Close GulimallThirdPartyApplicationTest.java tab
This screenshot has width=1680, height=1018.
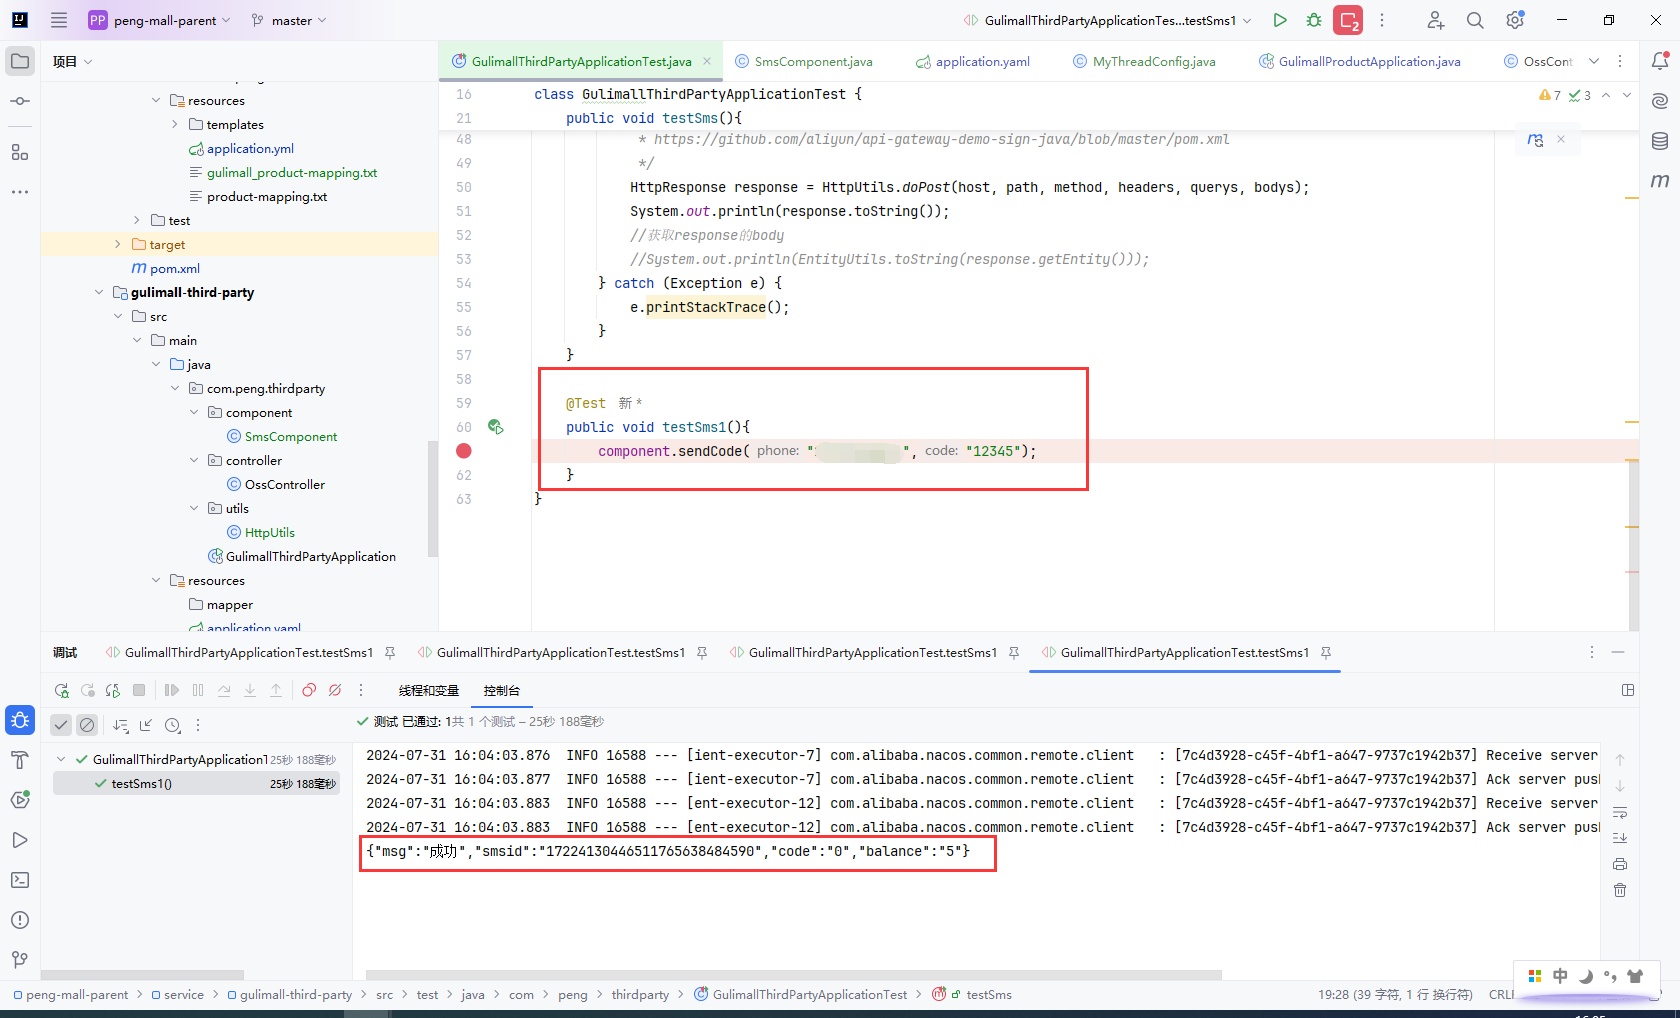pyautogui.click(x=707, y=61)
